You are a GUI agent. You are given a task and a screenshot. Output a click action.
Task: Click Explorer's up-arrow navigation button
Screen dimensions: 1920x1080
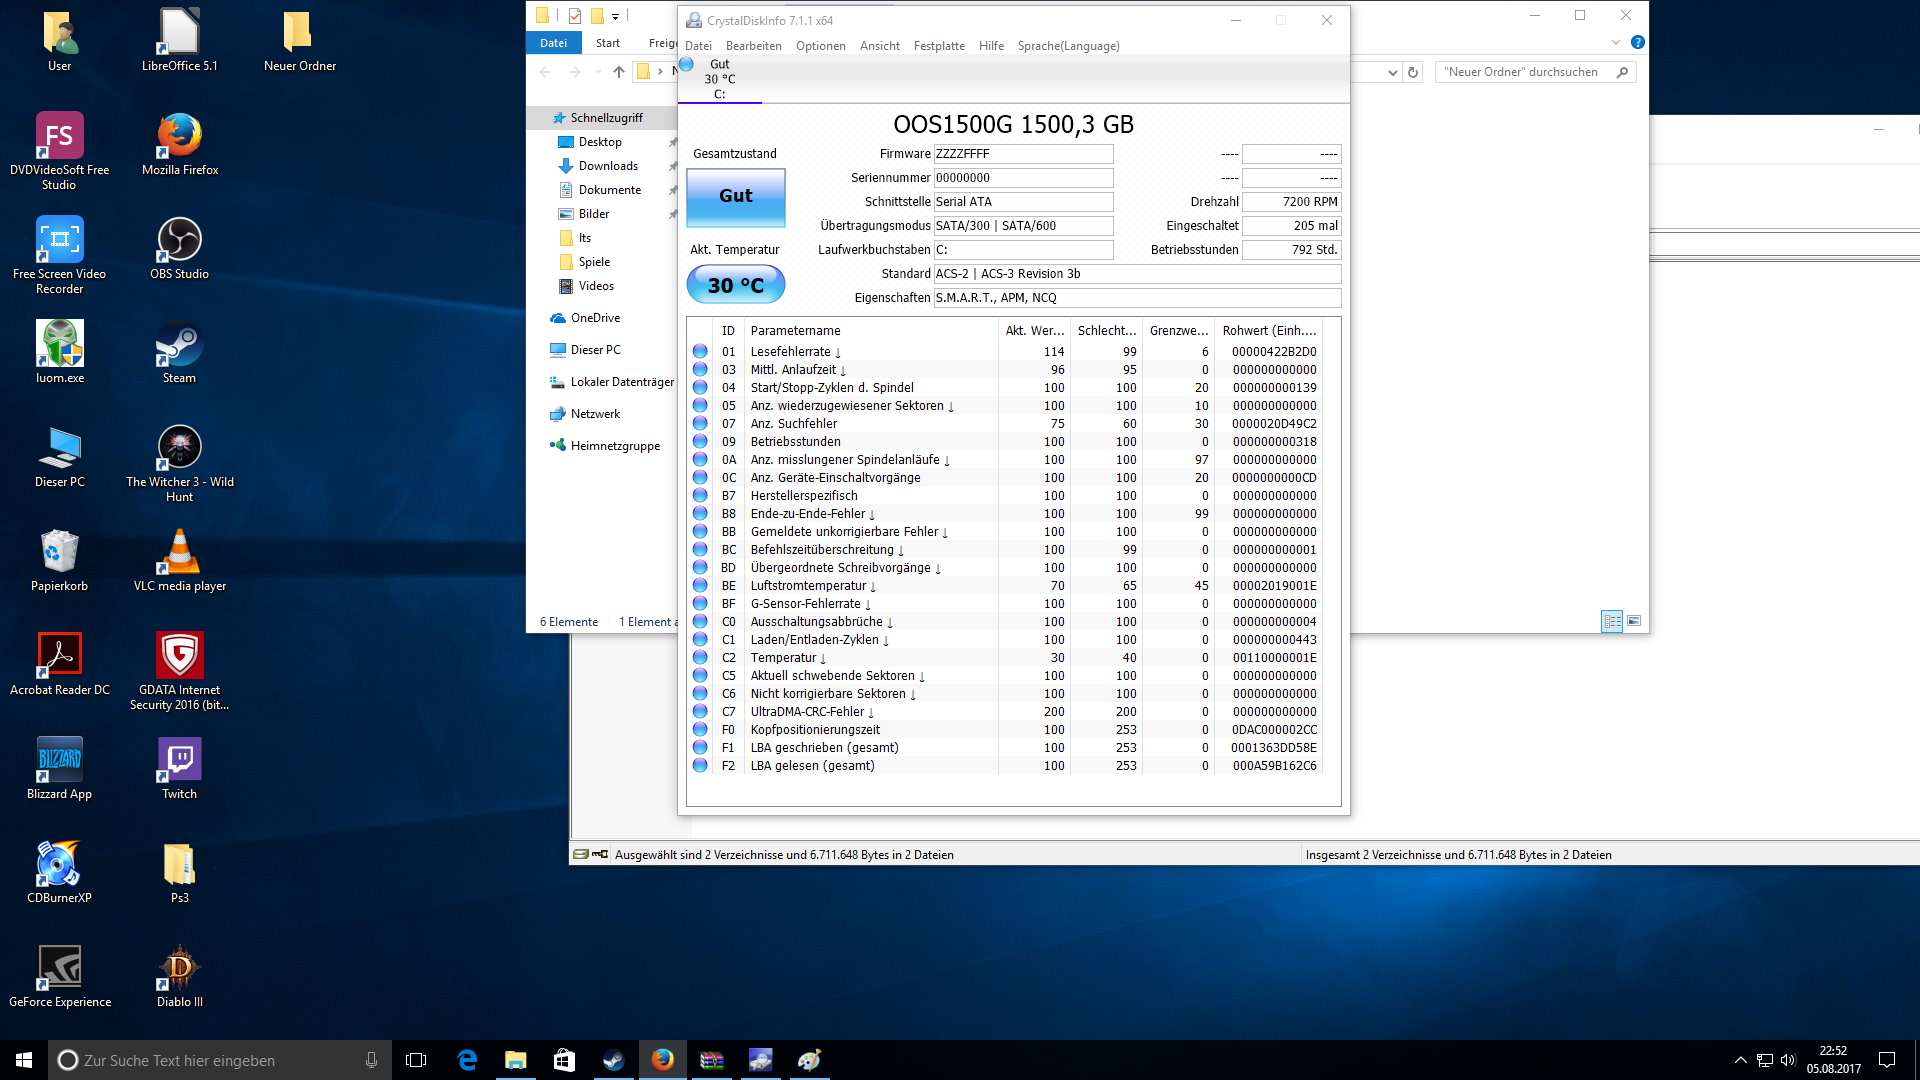point(619,72)
